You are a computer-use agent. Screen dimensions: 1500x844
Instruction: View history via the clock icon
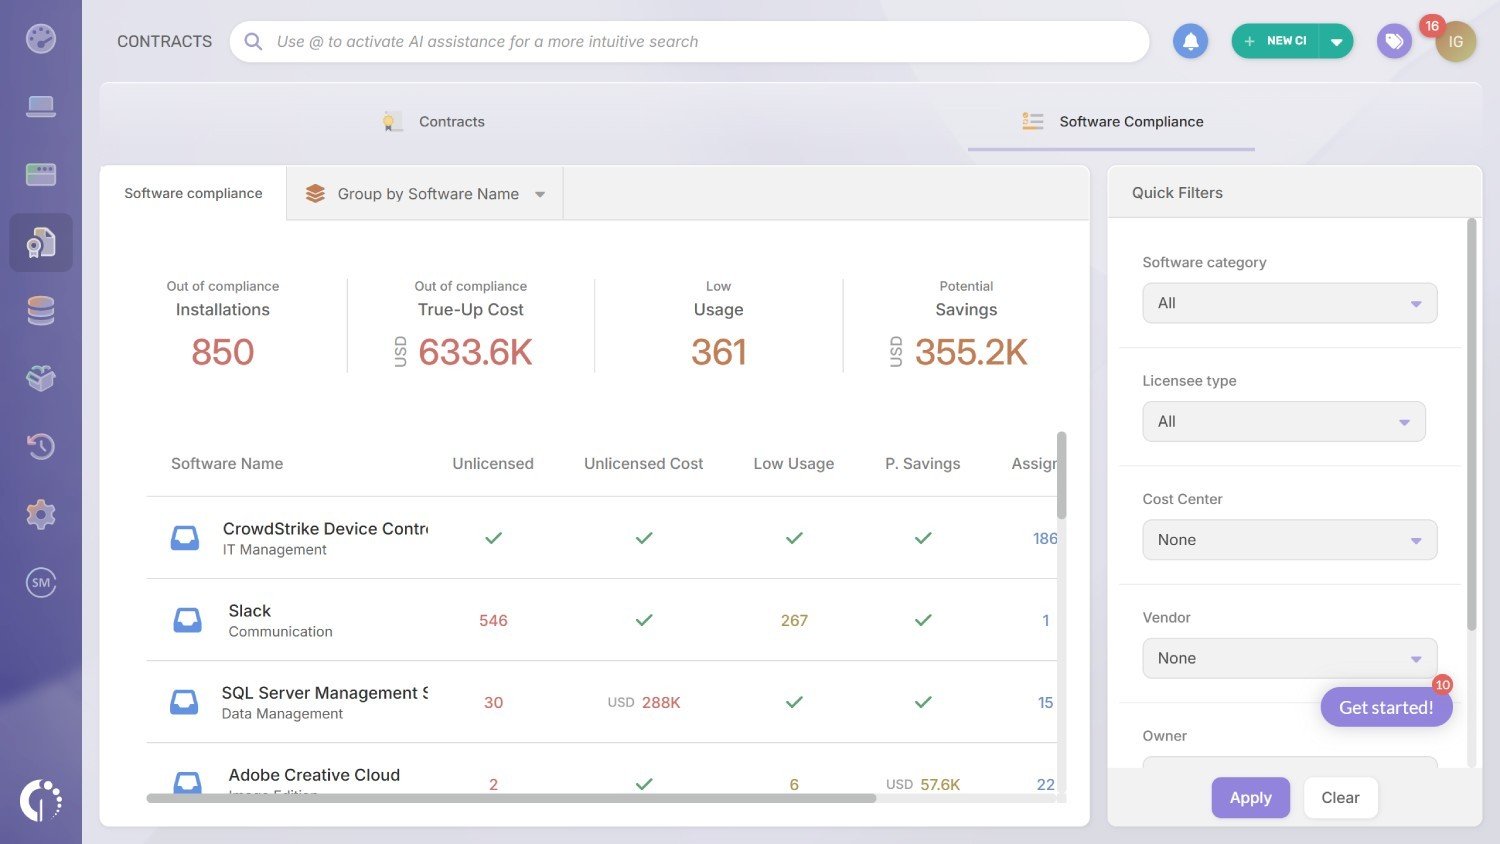tap(41, 446)
